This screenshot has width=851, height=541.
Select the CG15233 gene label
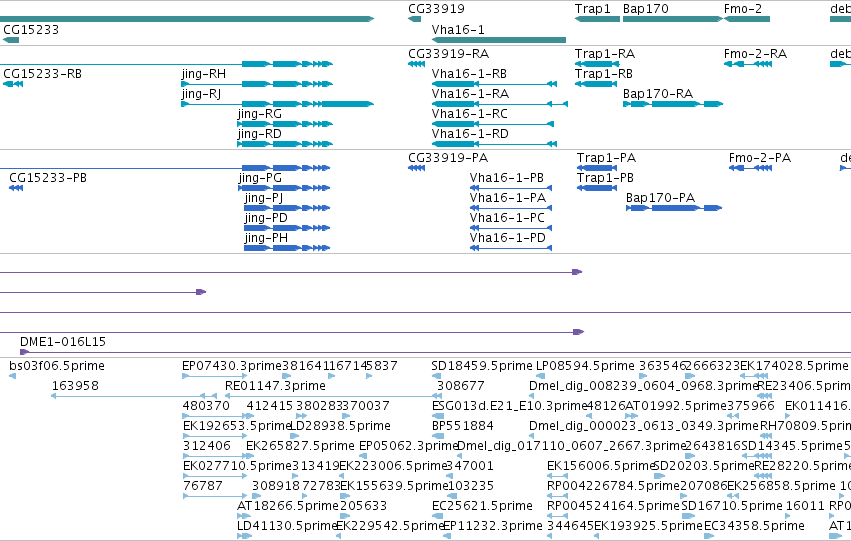point(31,29)
